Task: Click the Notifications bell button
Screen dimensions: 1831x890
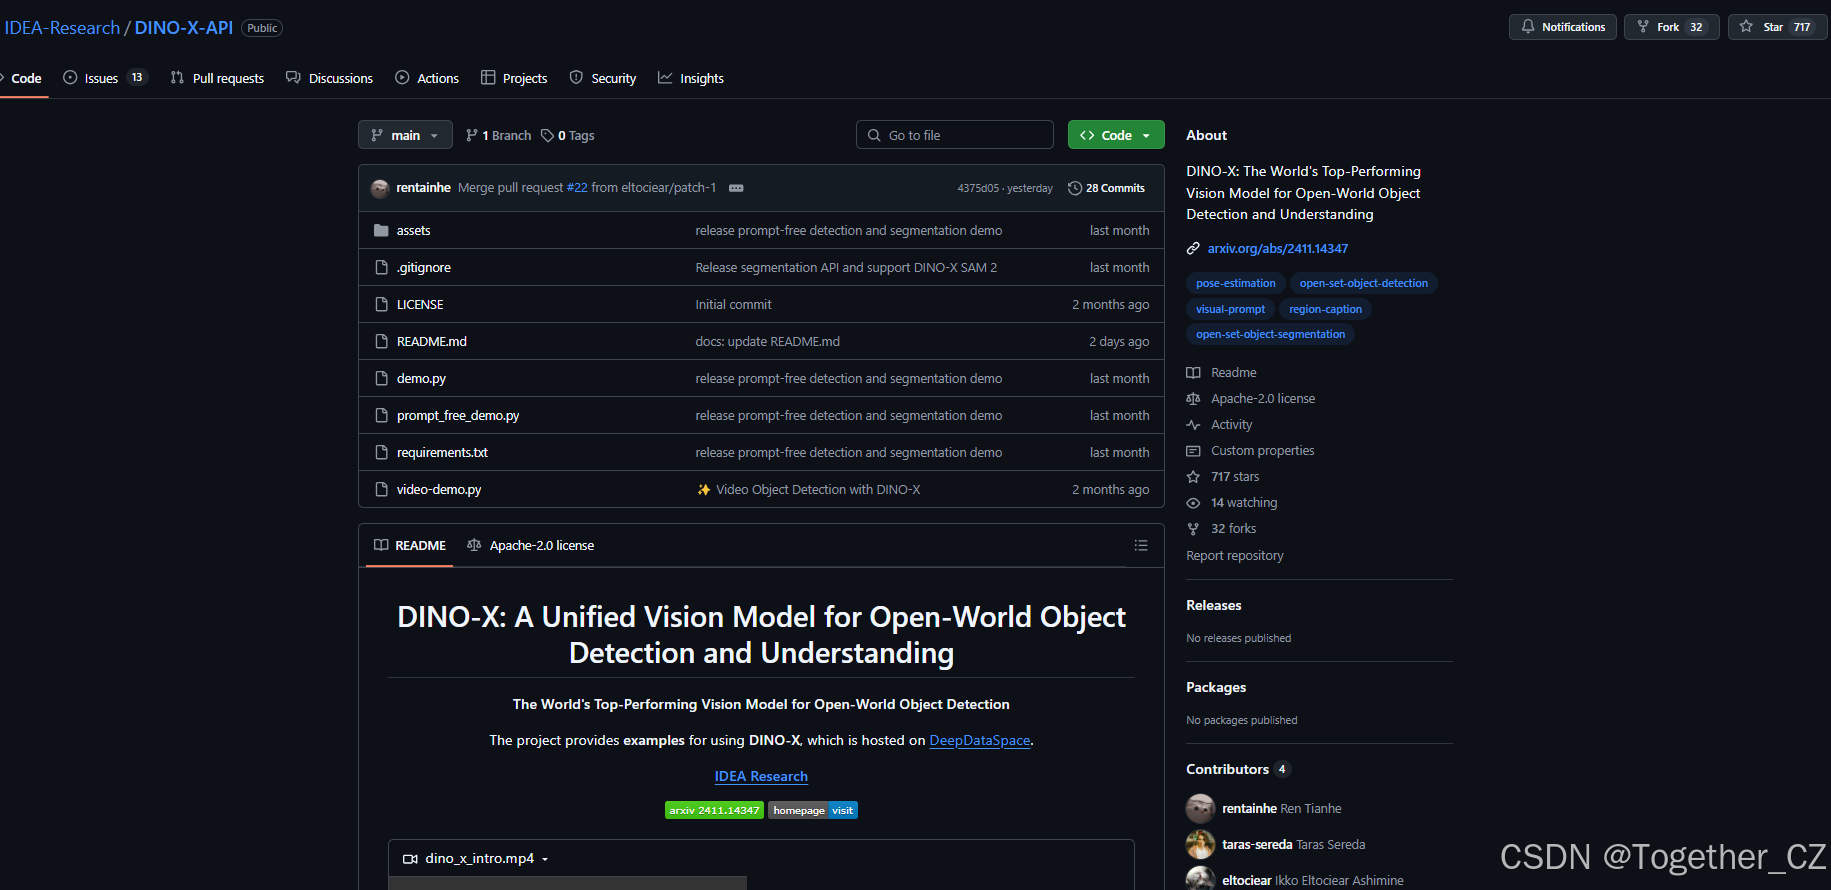Action: (1562, 27)
